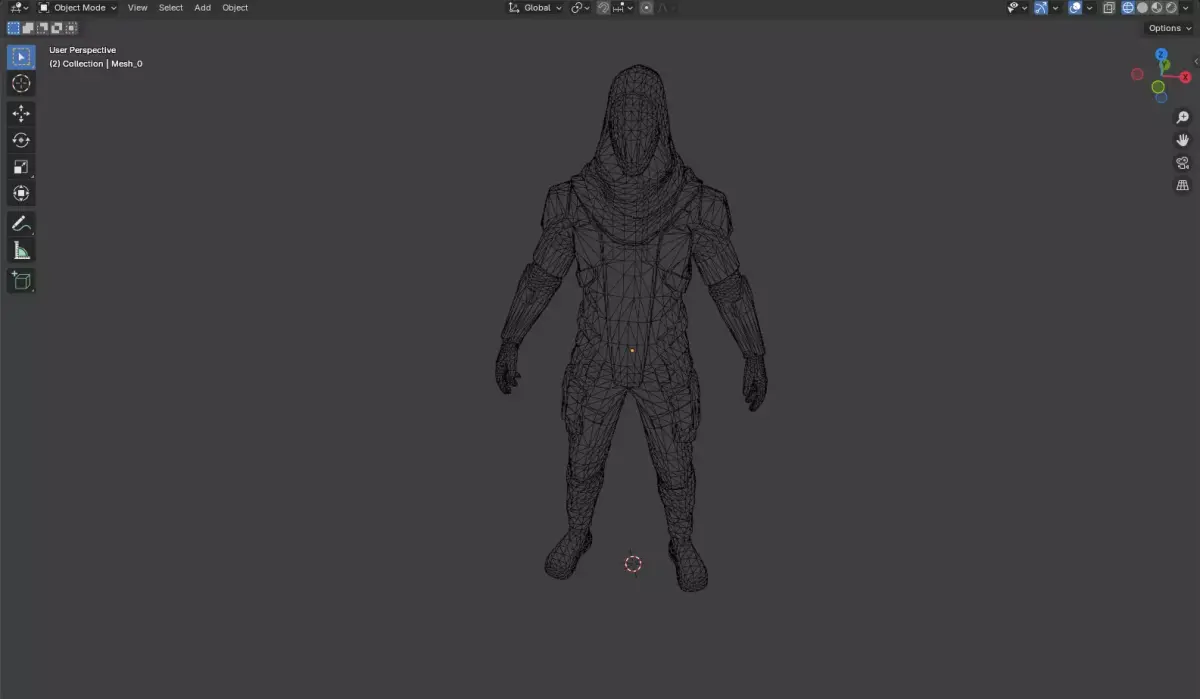
Task: Select the Add Cube tool
Action: coord(21,281)
